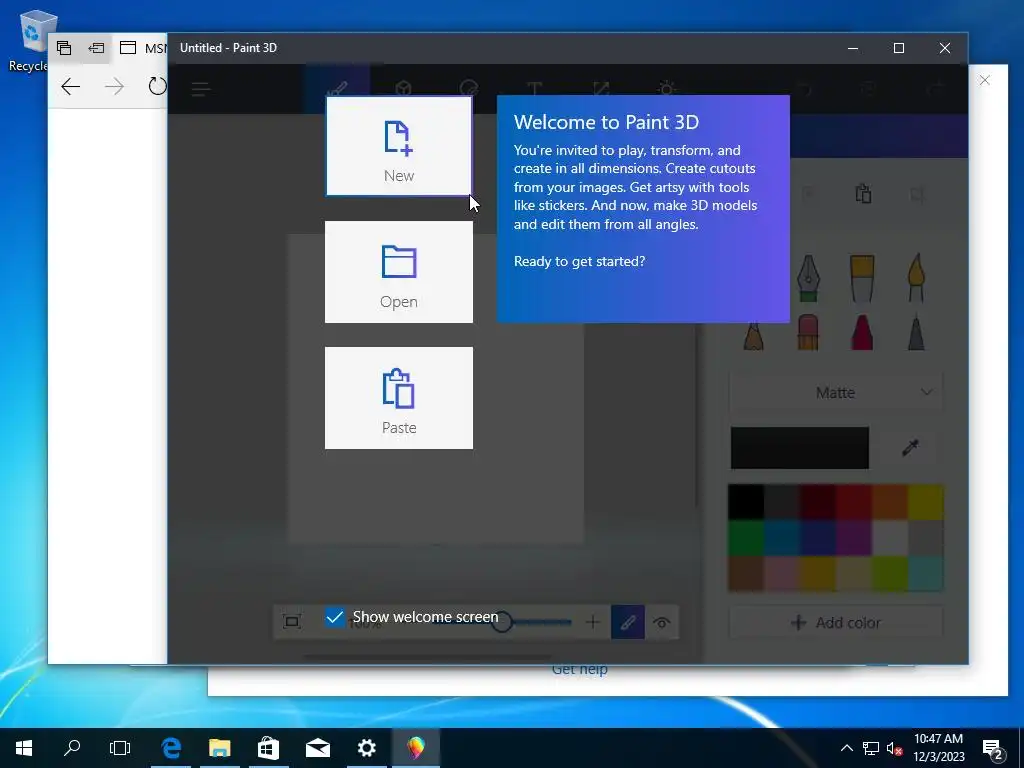Select the Canvas tab in the toolbar
This screenshot has height=768, width=1024.
(x=601, y=89)
